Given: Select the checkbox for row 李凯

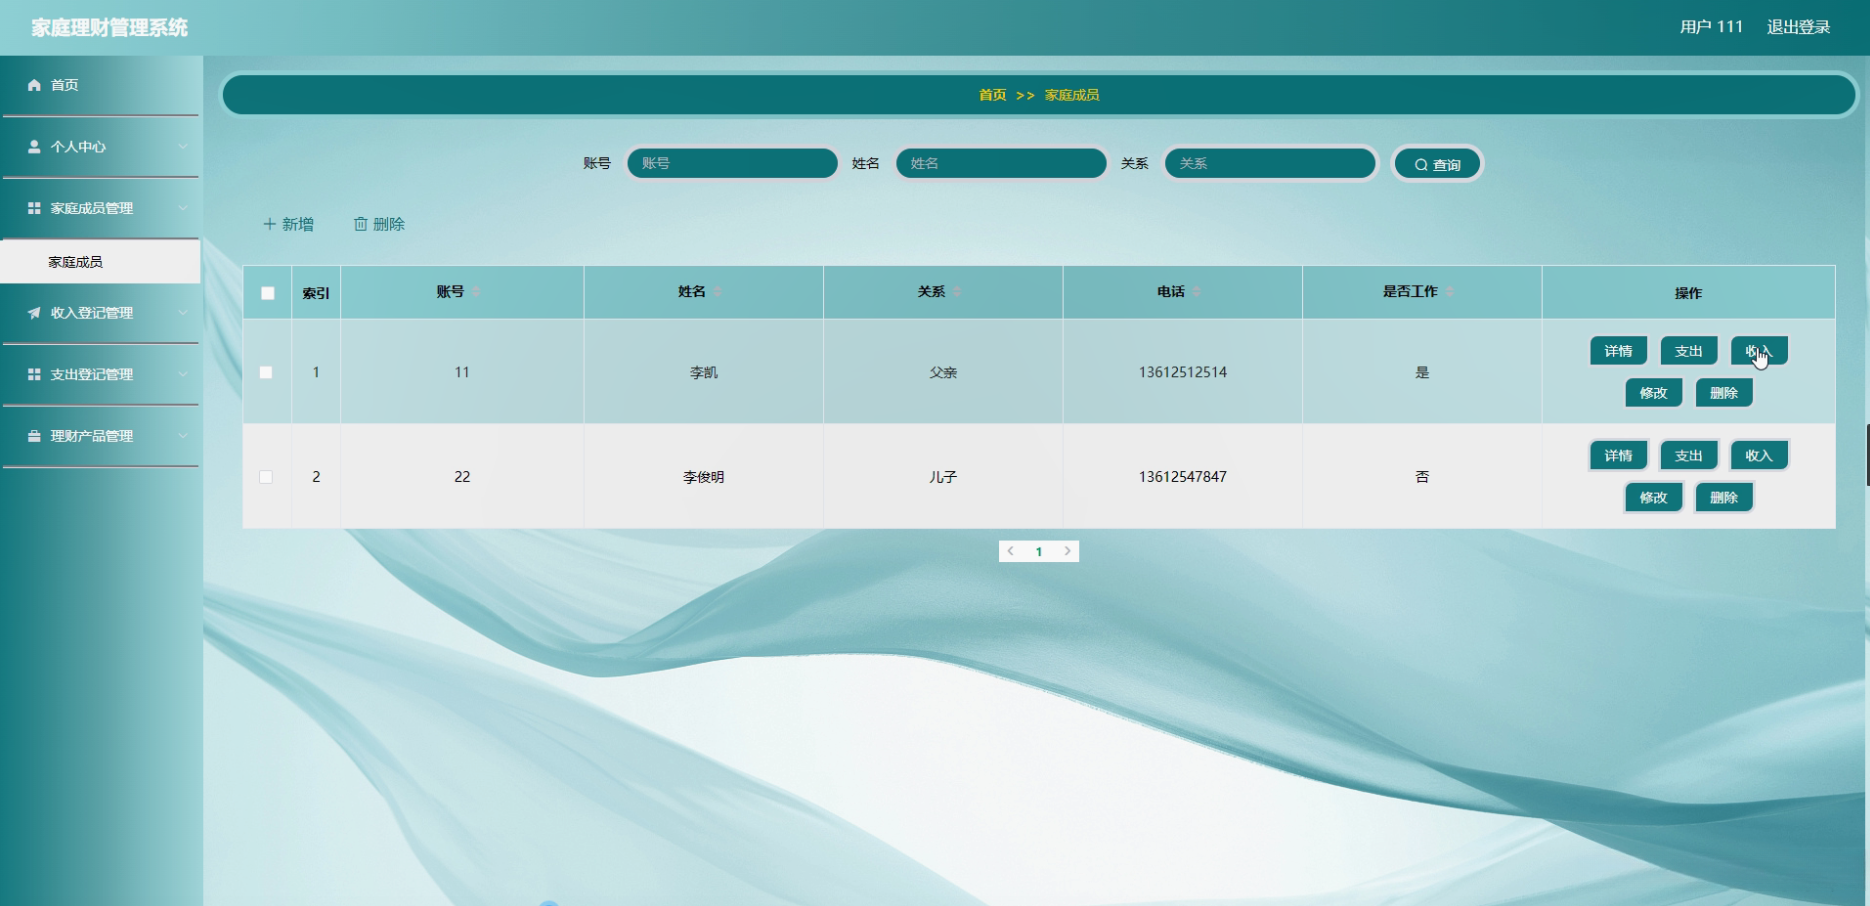Looking at the screenshot, I should click(266, 372).
